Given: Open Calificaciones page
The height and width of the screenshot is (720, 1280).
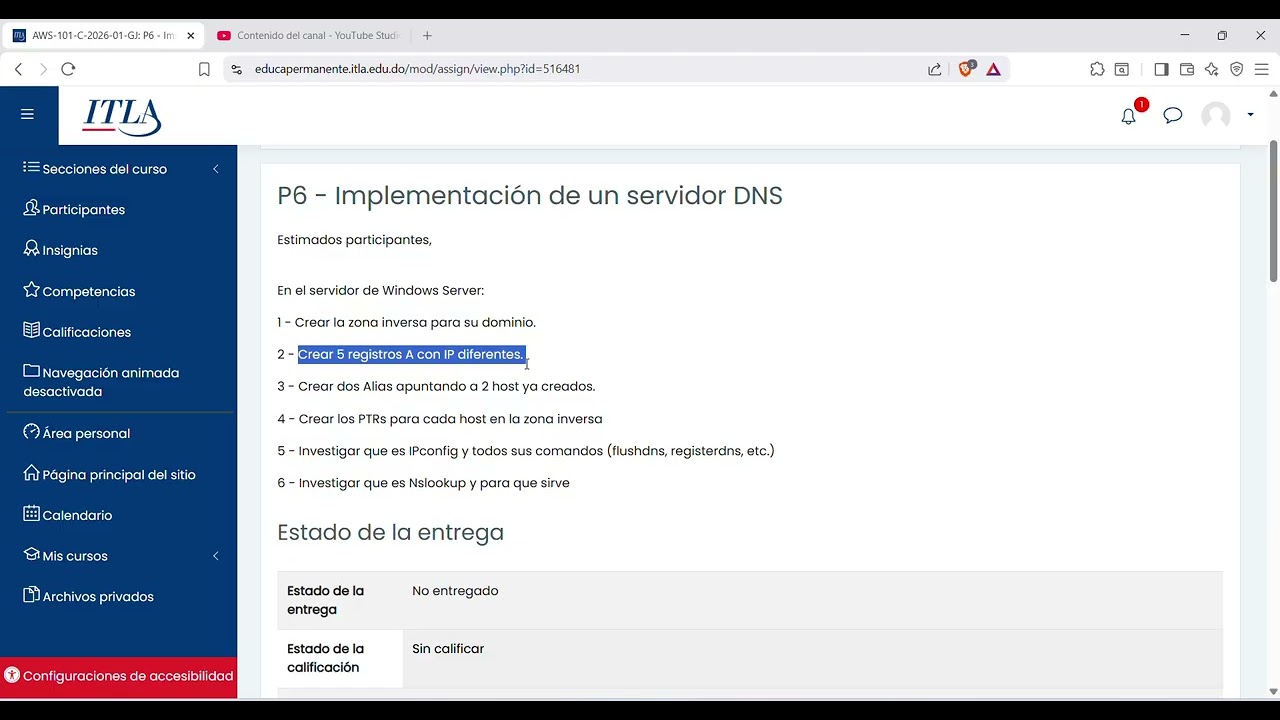Looking at the screenshot, I should click(77, 332).
